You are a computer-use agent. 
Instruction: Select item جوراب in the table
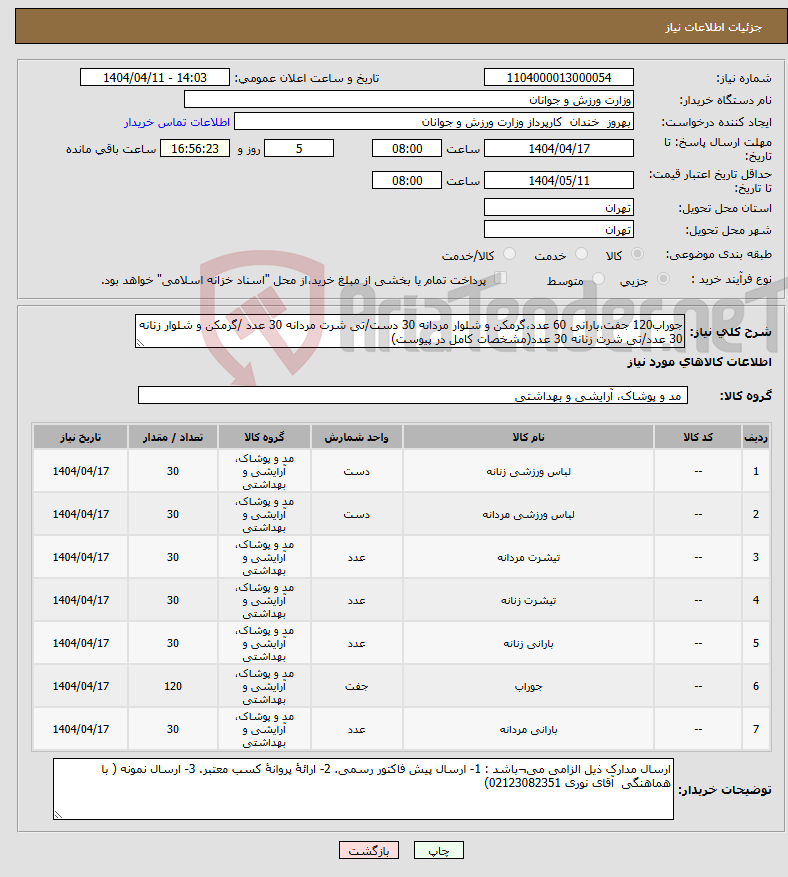[x=529, y=686]
